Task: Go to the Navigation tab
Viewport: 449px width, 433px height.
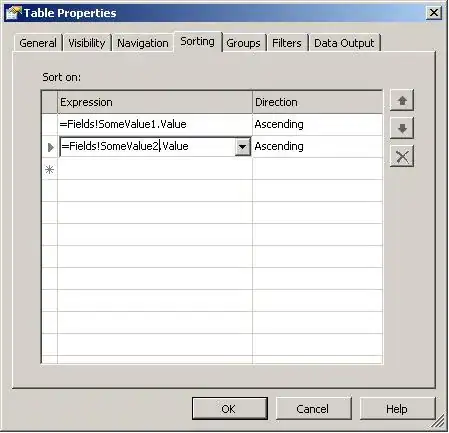Action: (143, 43)
